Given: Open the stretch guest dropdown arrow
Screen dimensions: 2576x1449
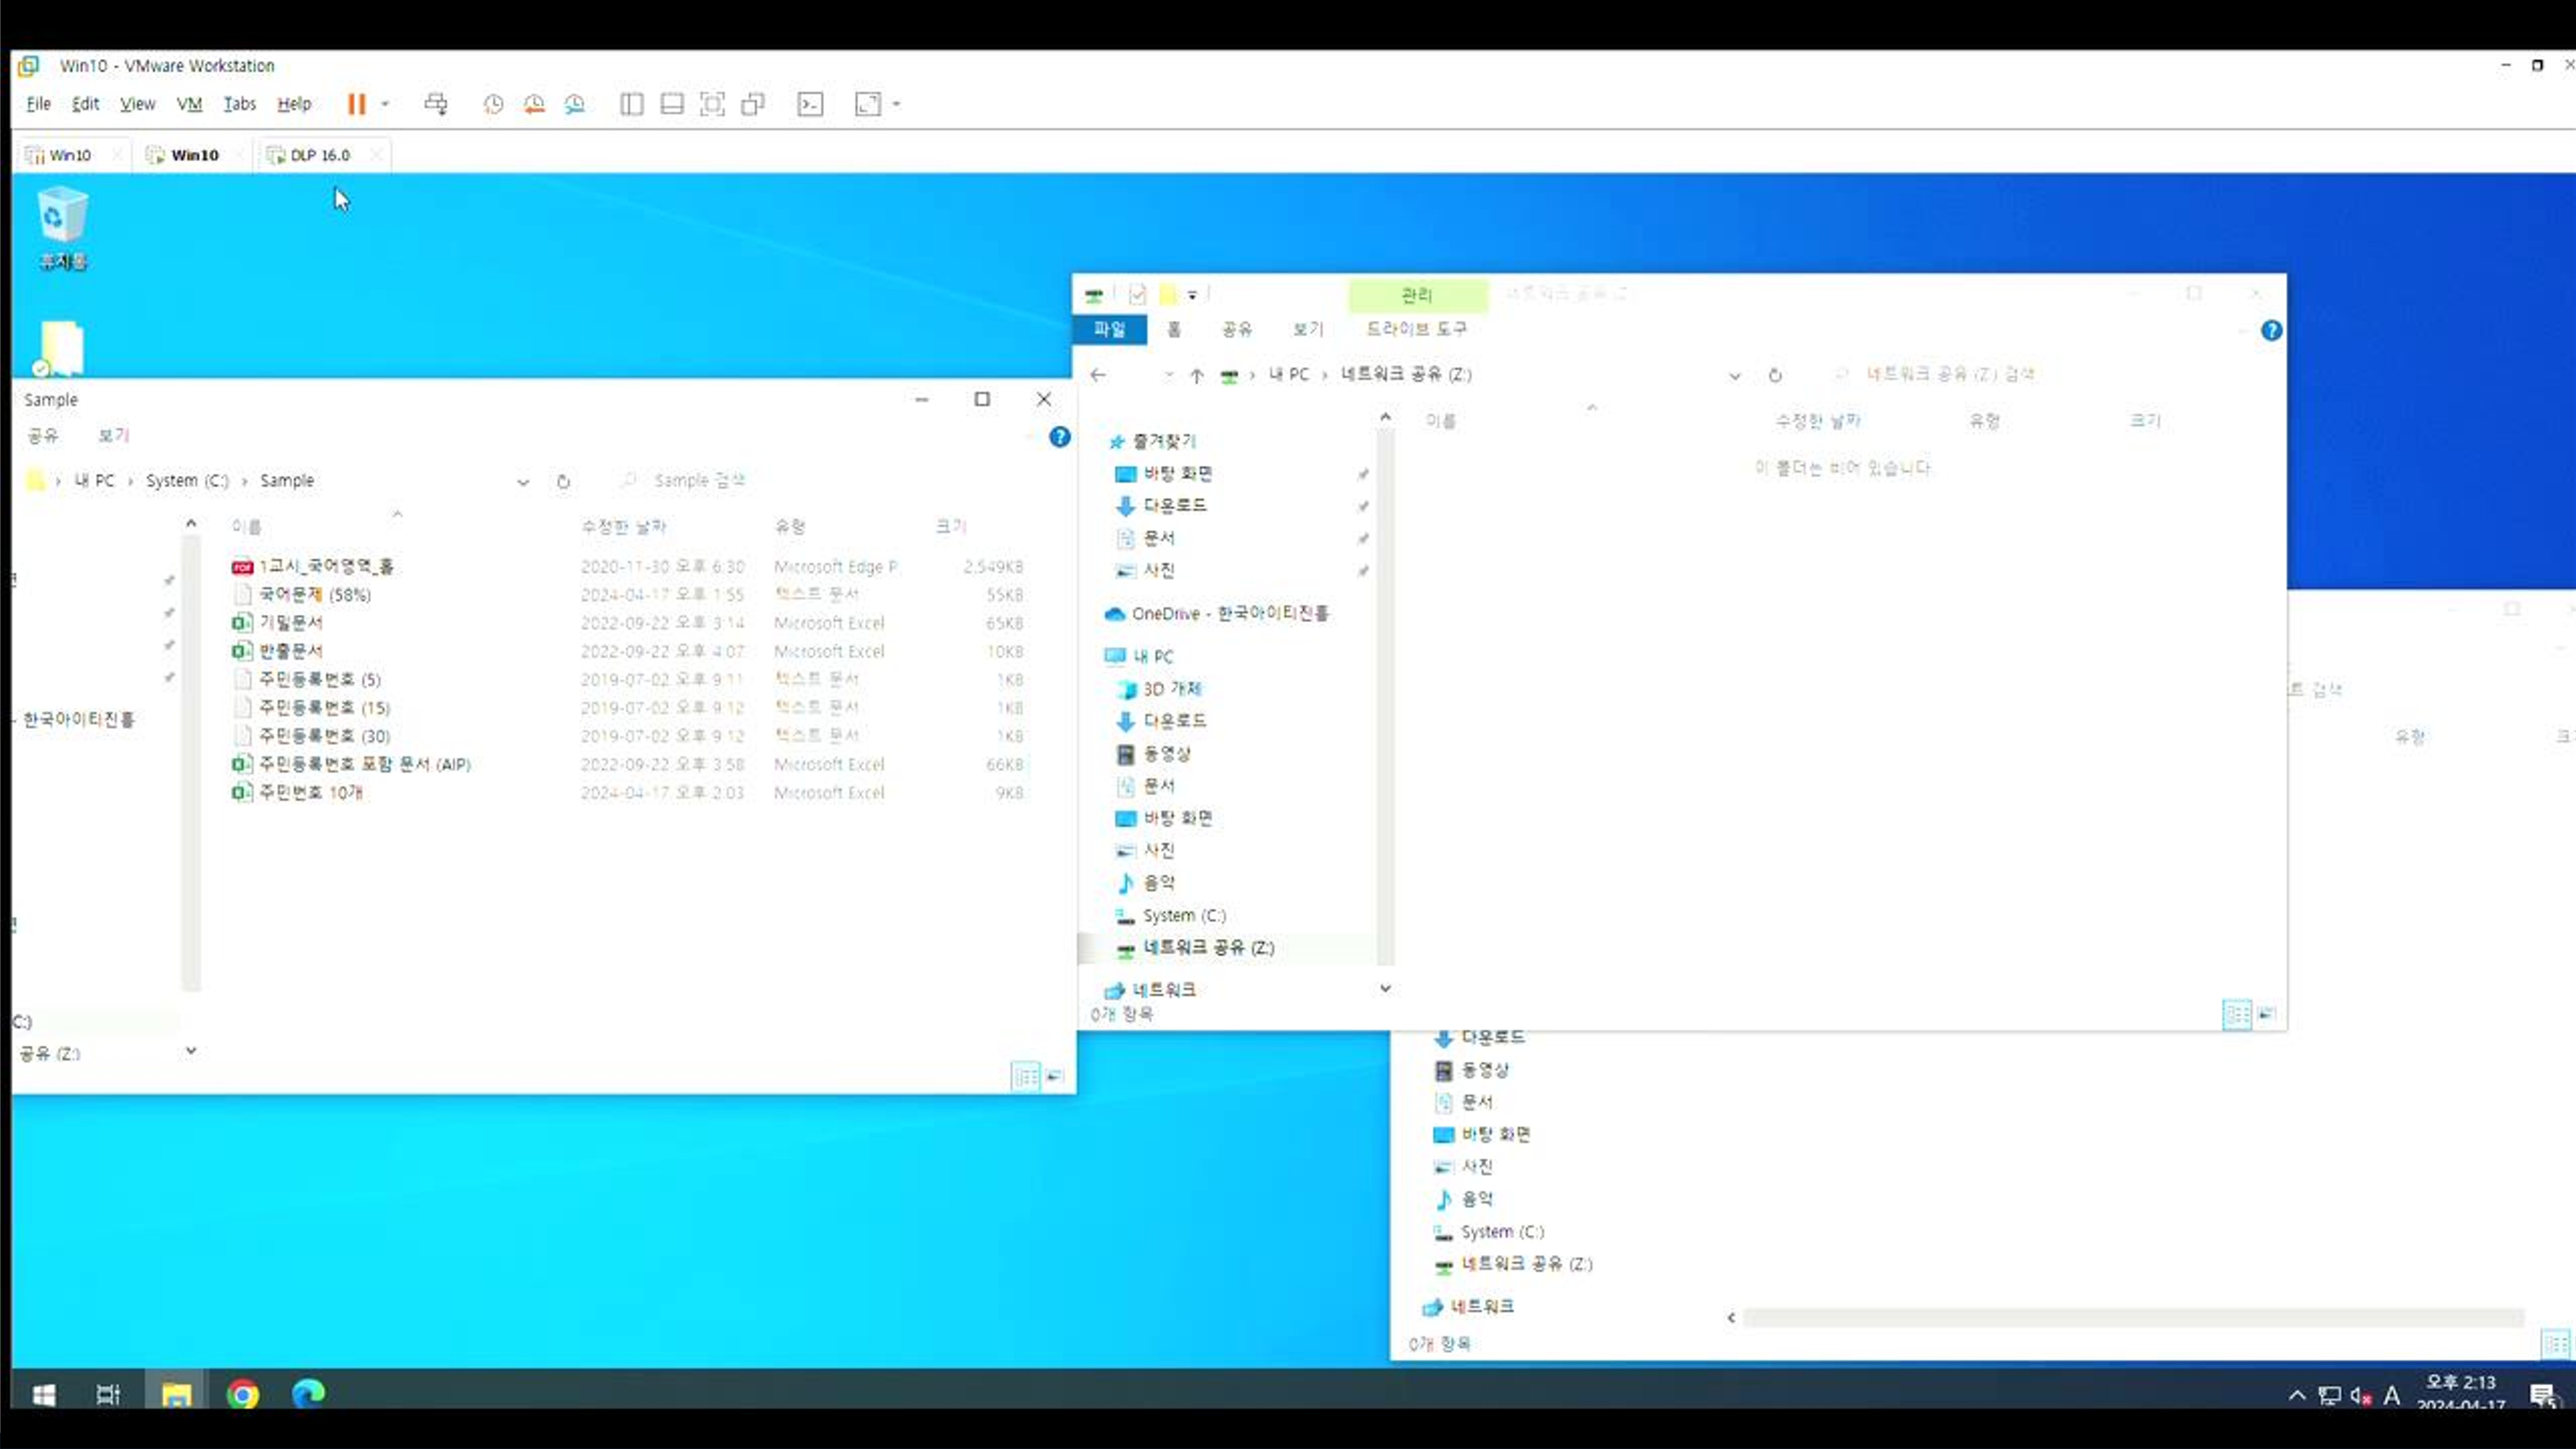Looking at the screenshot, I should (x=897, y=104).
